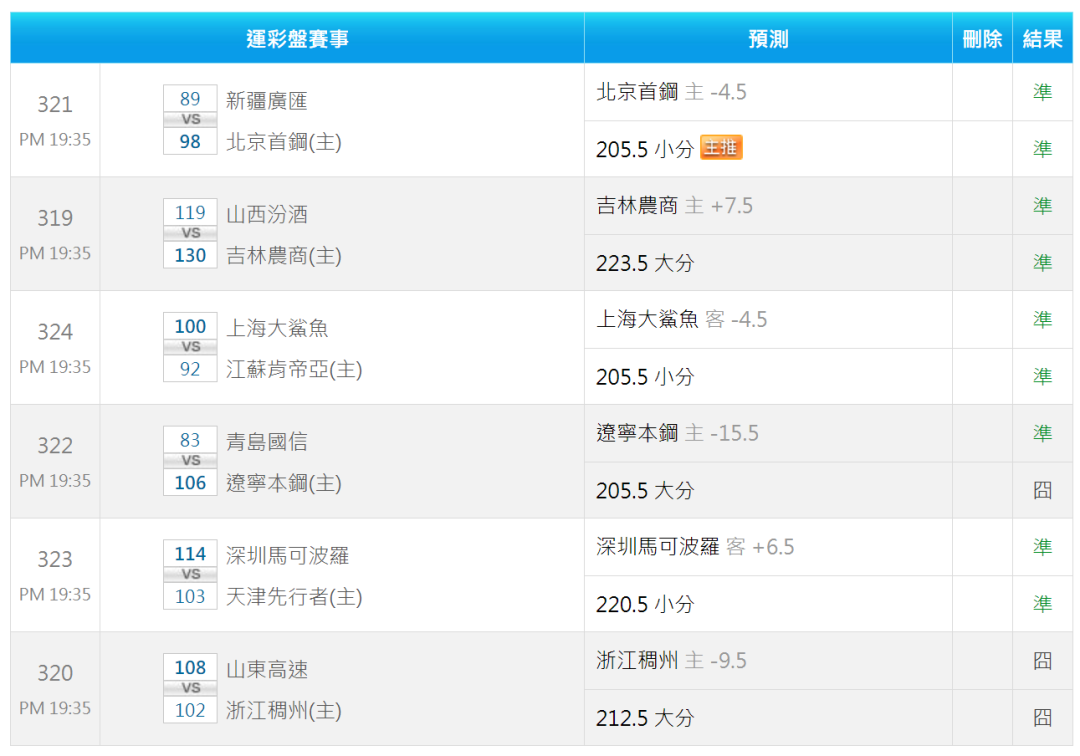Click score 98 for 北京首鋼
Image resolution: width=1080 pixels, height=756 pixels.
click(x=190, y=141)
